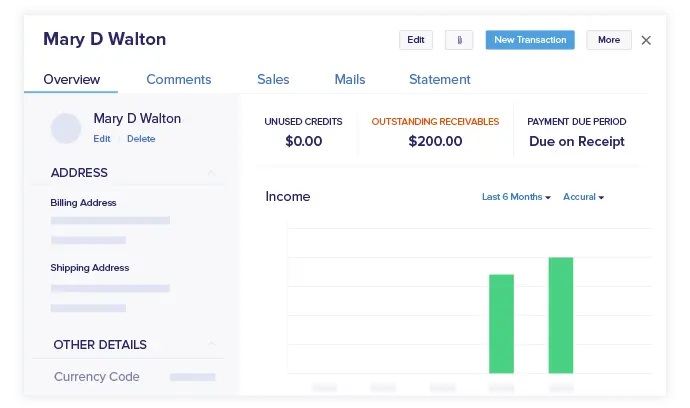
Task: Open the Sales tab
Action: click(273, 79)
